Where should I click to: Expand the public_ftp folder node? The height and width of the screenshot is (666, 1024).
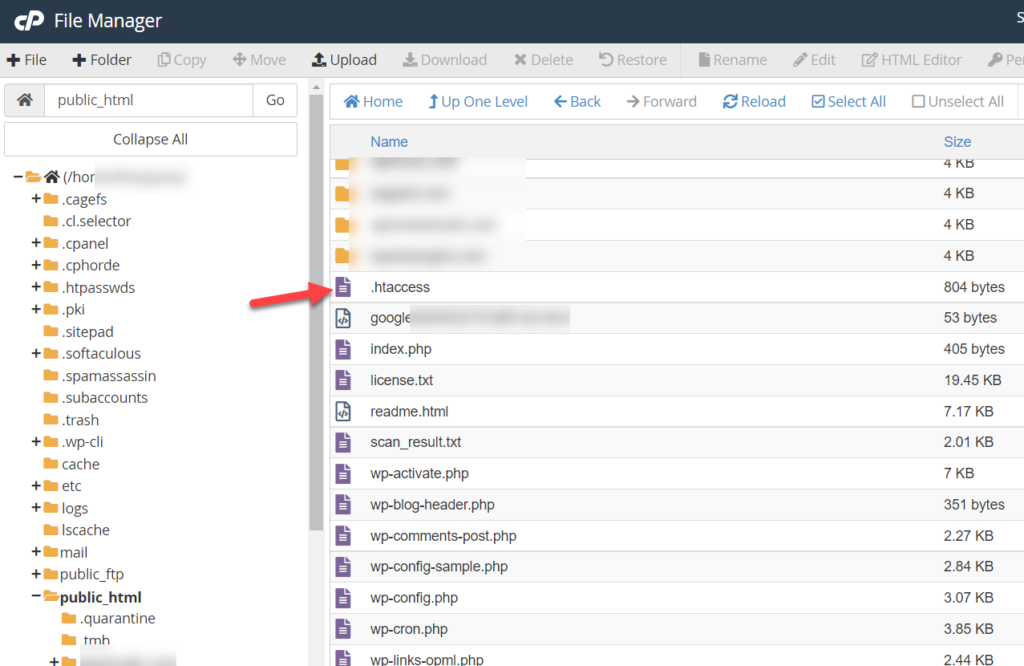click(36, 574)
